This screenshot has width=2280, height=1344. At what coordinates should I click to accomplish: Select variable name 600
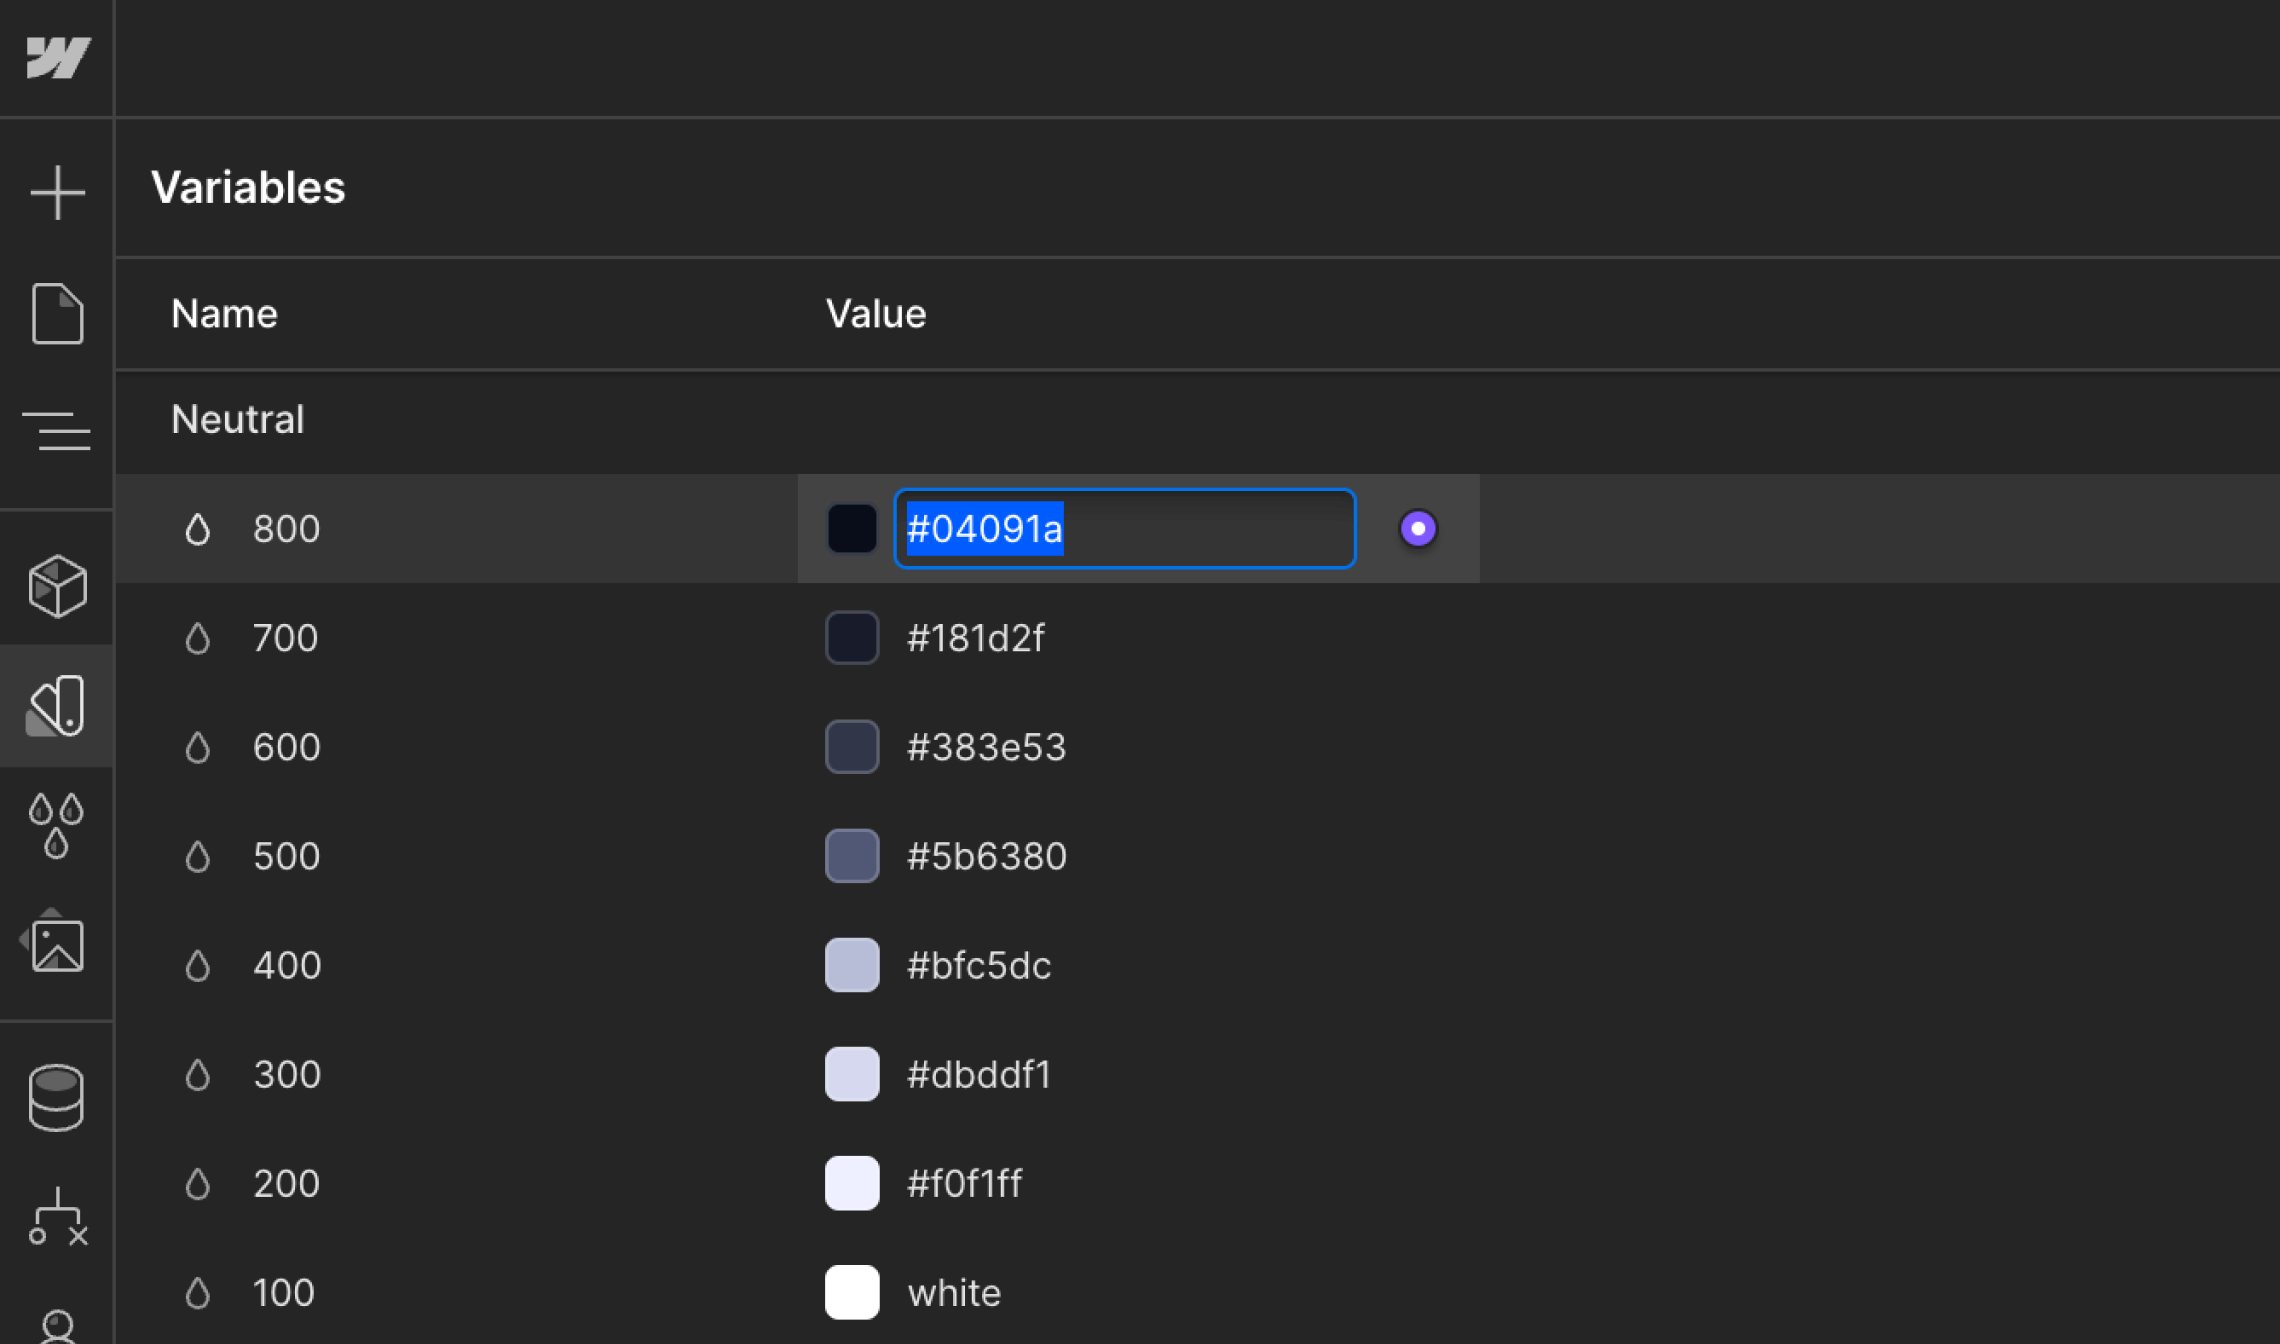pos(286,746)
